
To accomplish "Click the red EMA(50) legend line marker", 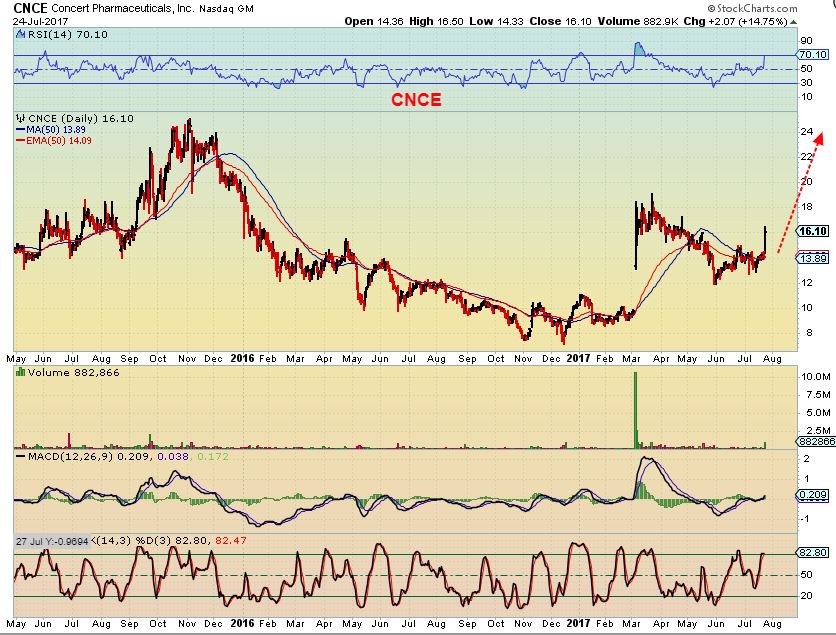I will pos(21,141).
